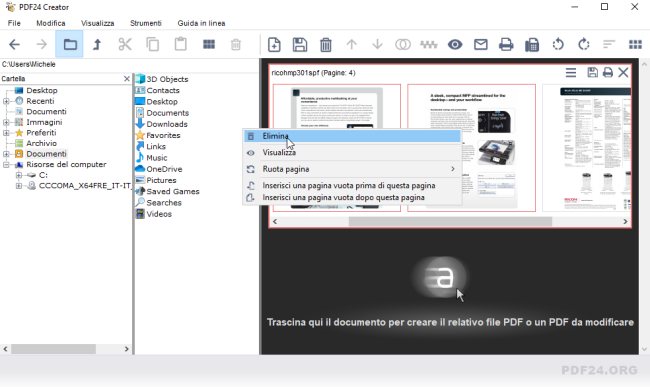Move document down arrow icon
The height and width of the screenshot is (387, 650).
(377, 44)
